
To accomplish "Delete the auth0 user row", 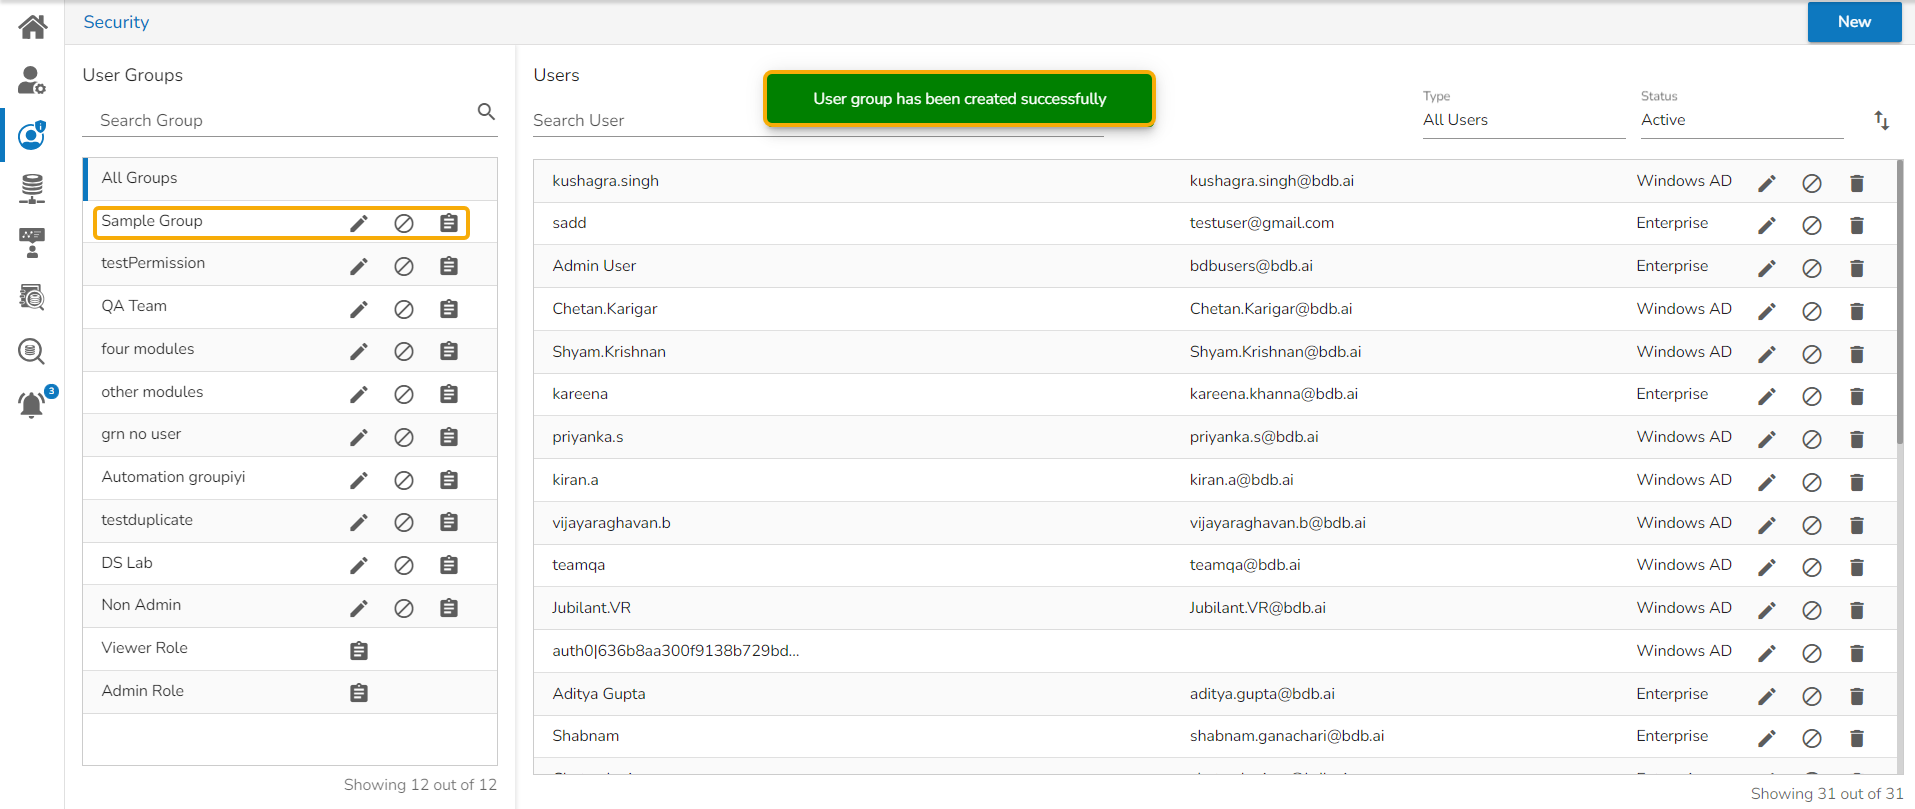I will coord(1857,653).
